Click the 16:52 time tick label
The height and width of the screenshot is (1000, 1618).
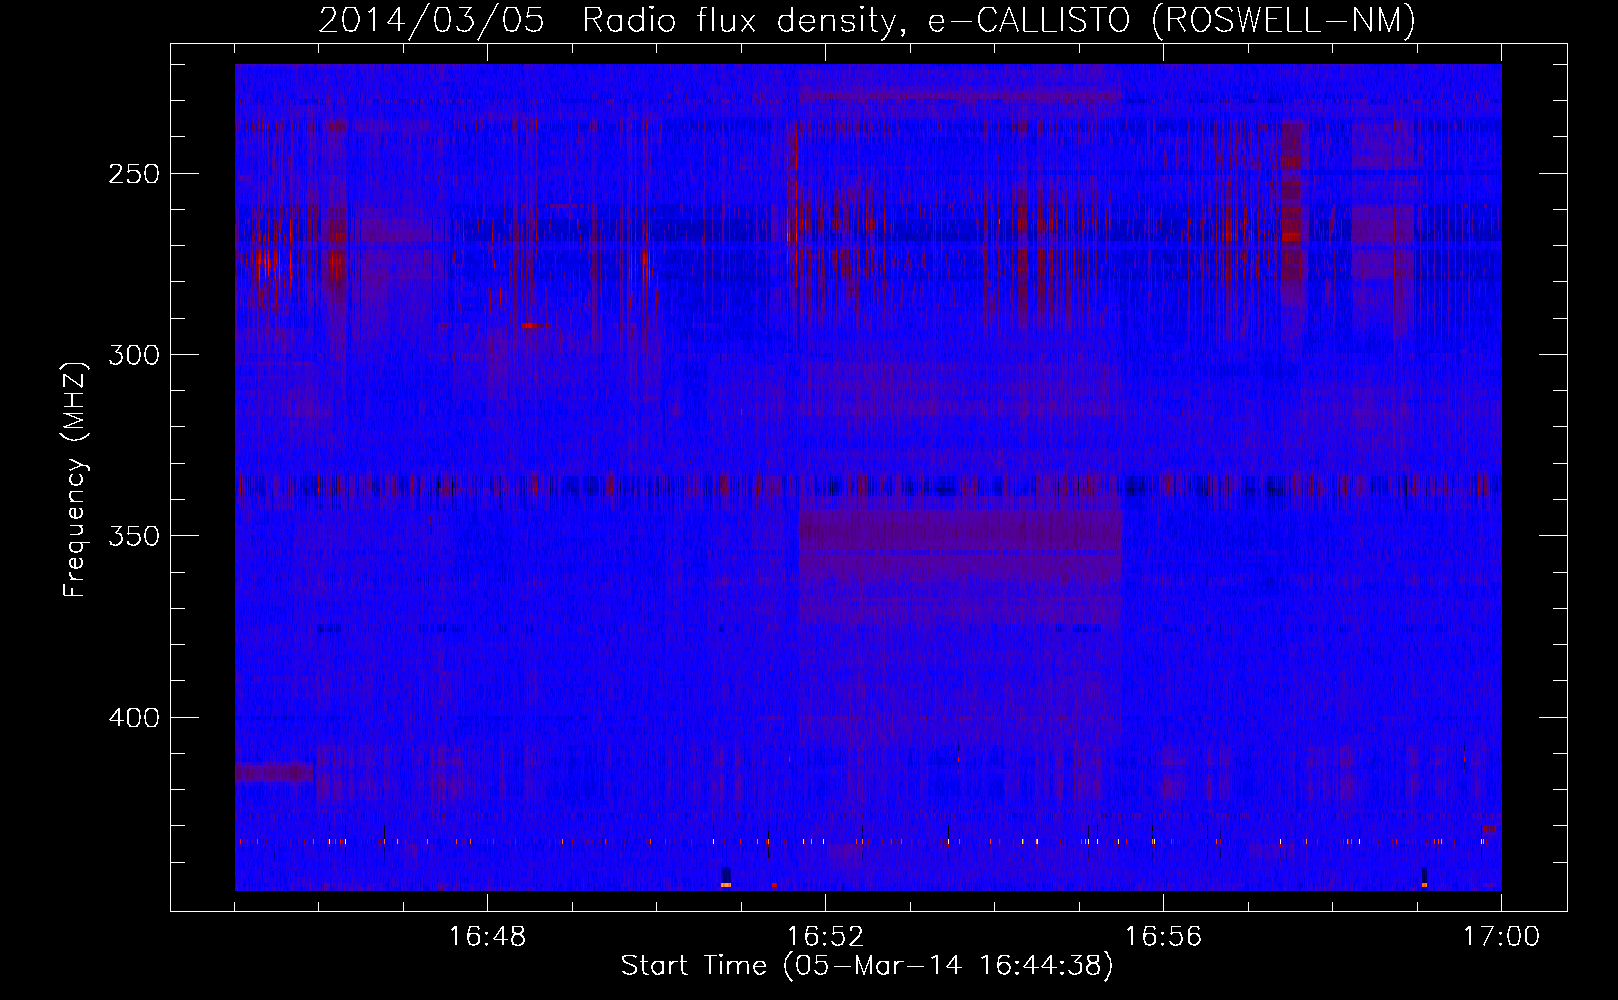point(825,937)
